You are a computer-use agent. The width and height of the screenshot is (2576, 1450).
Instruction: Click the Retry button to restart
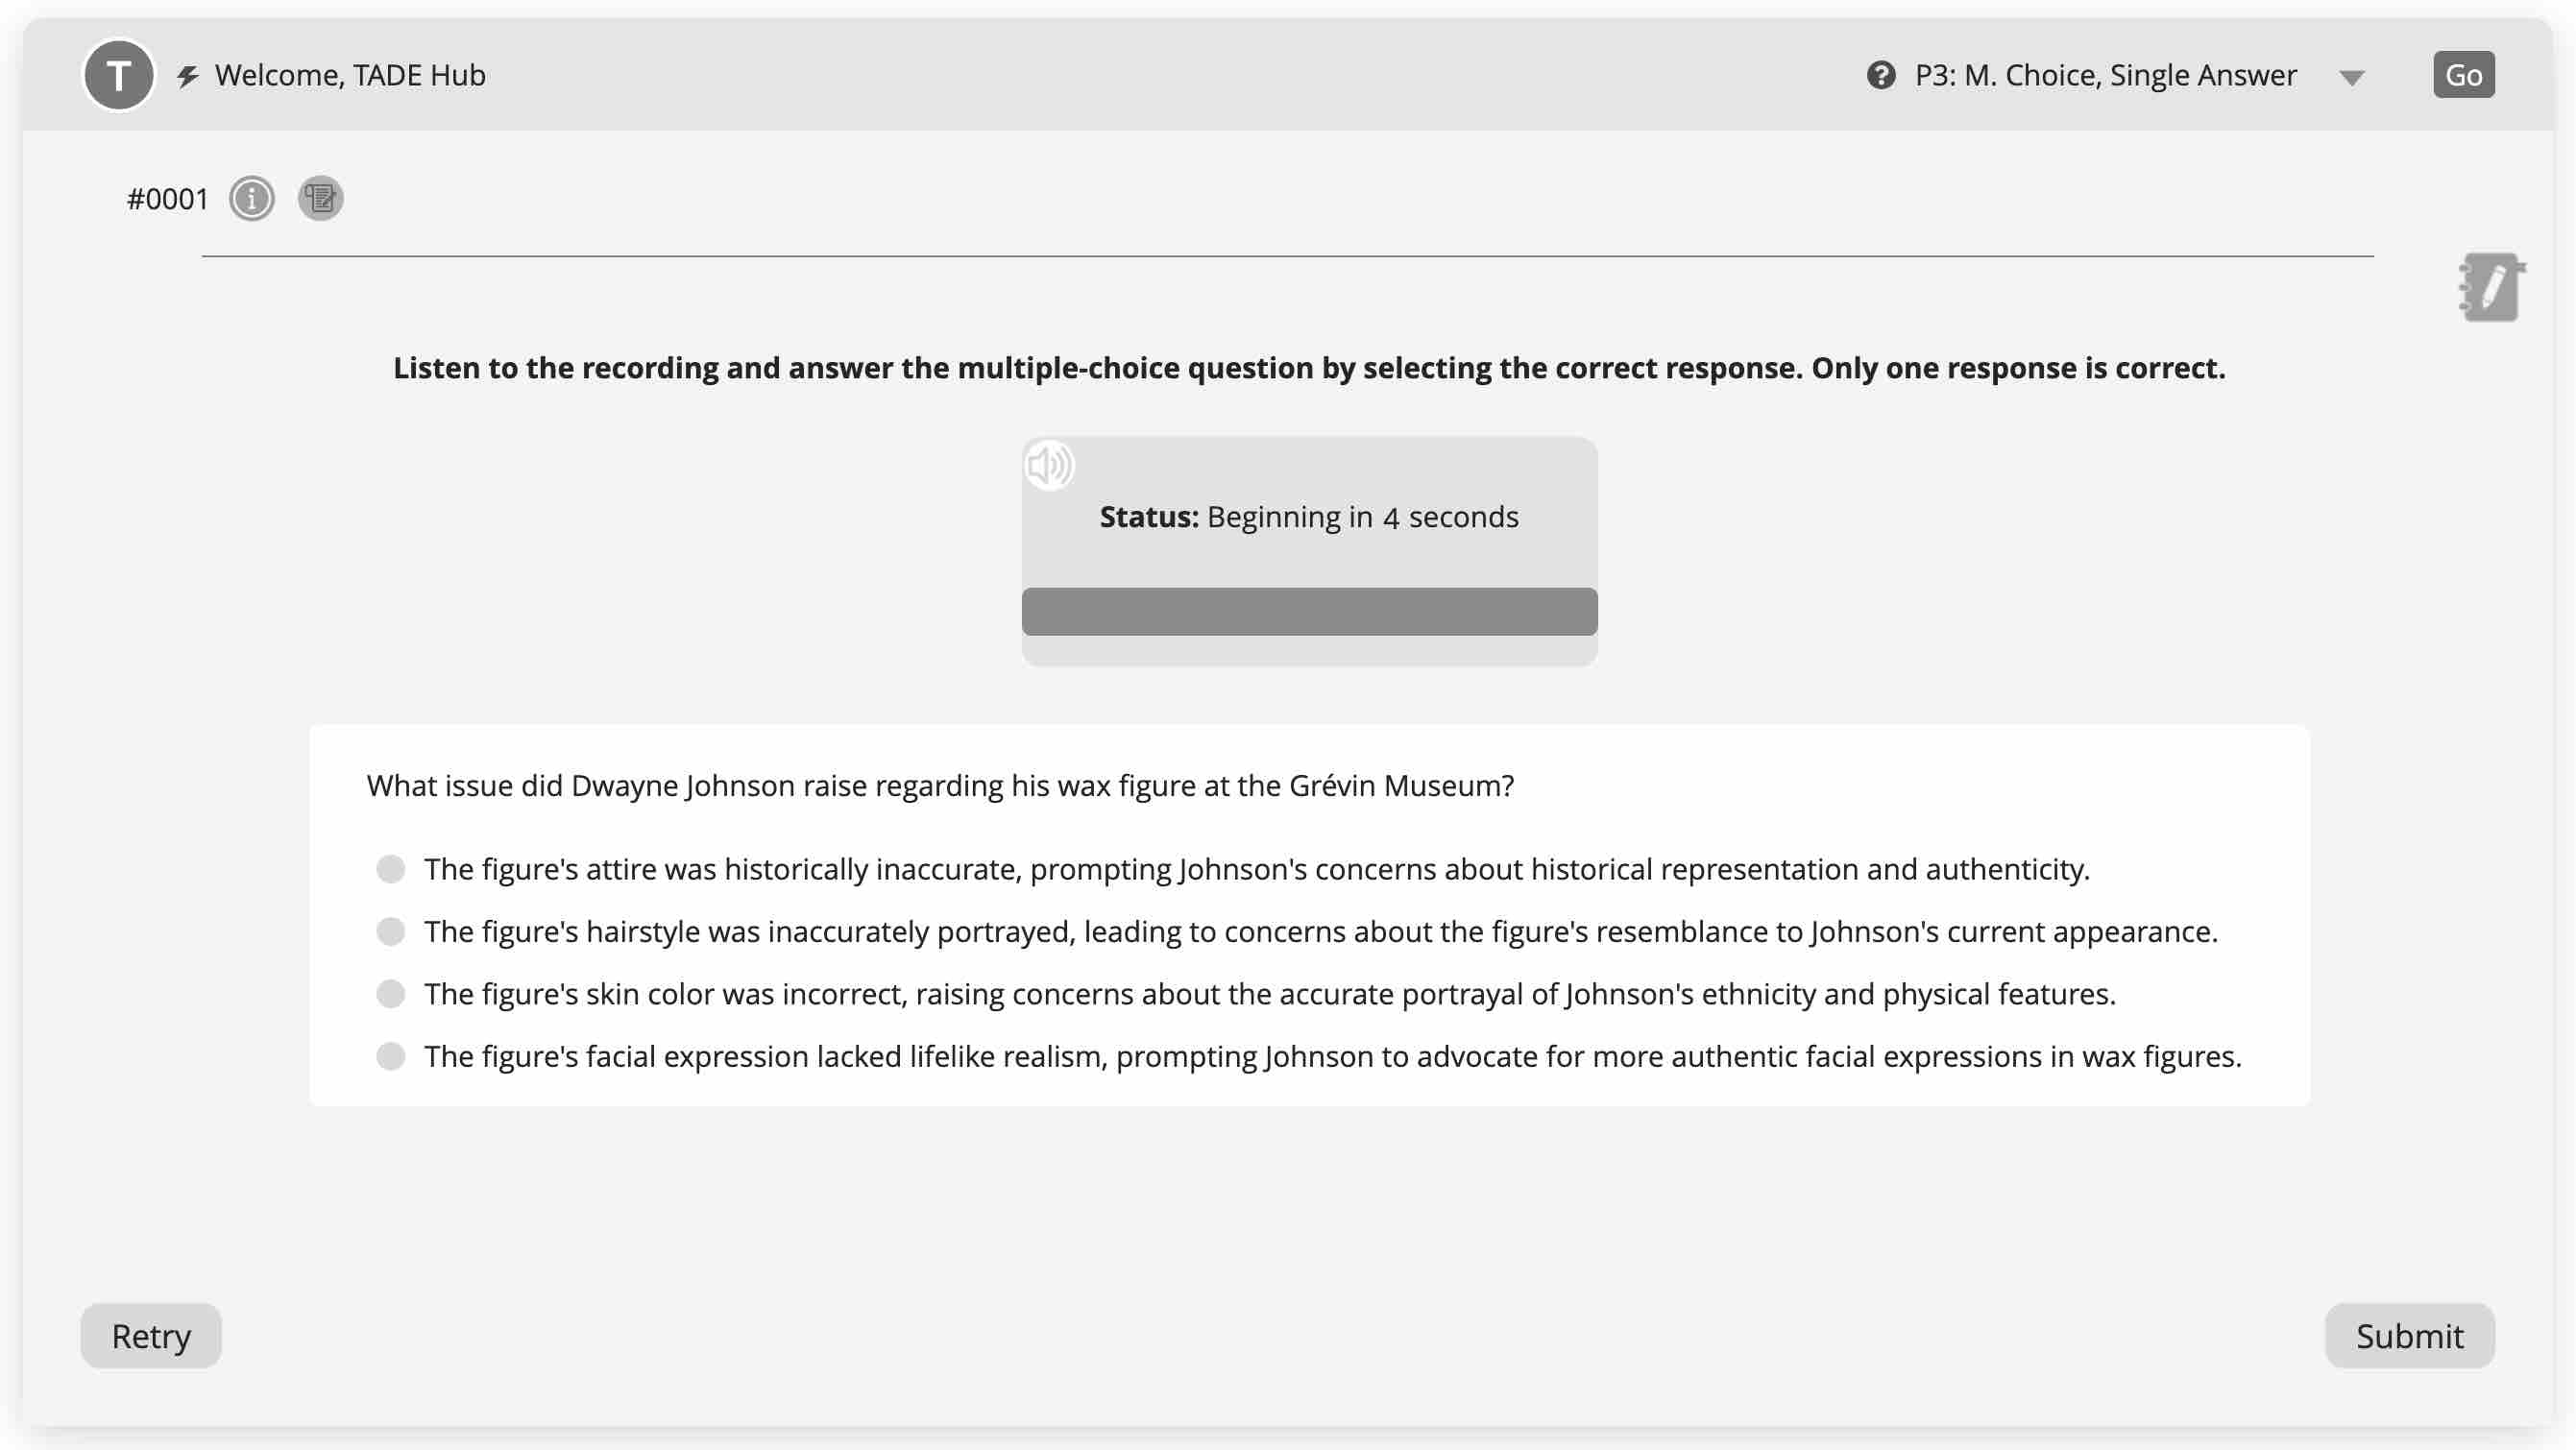tap(151, 1335)
